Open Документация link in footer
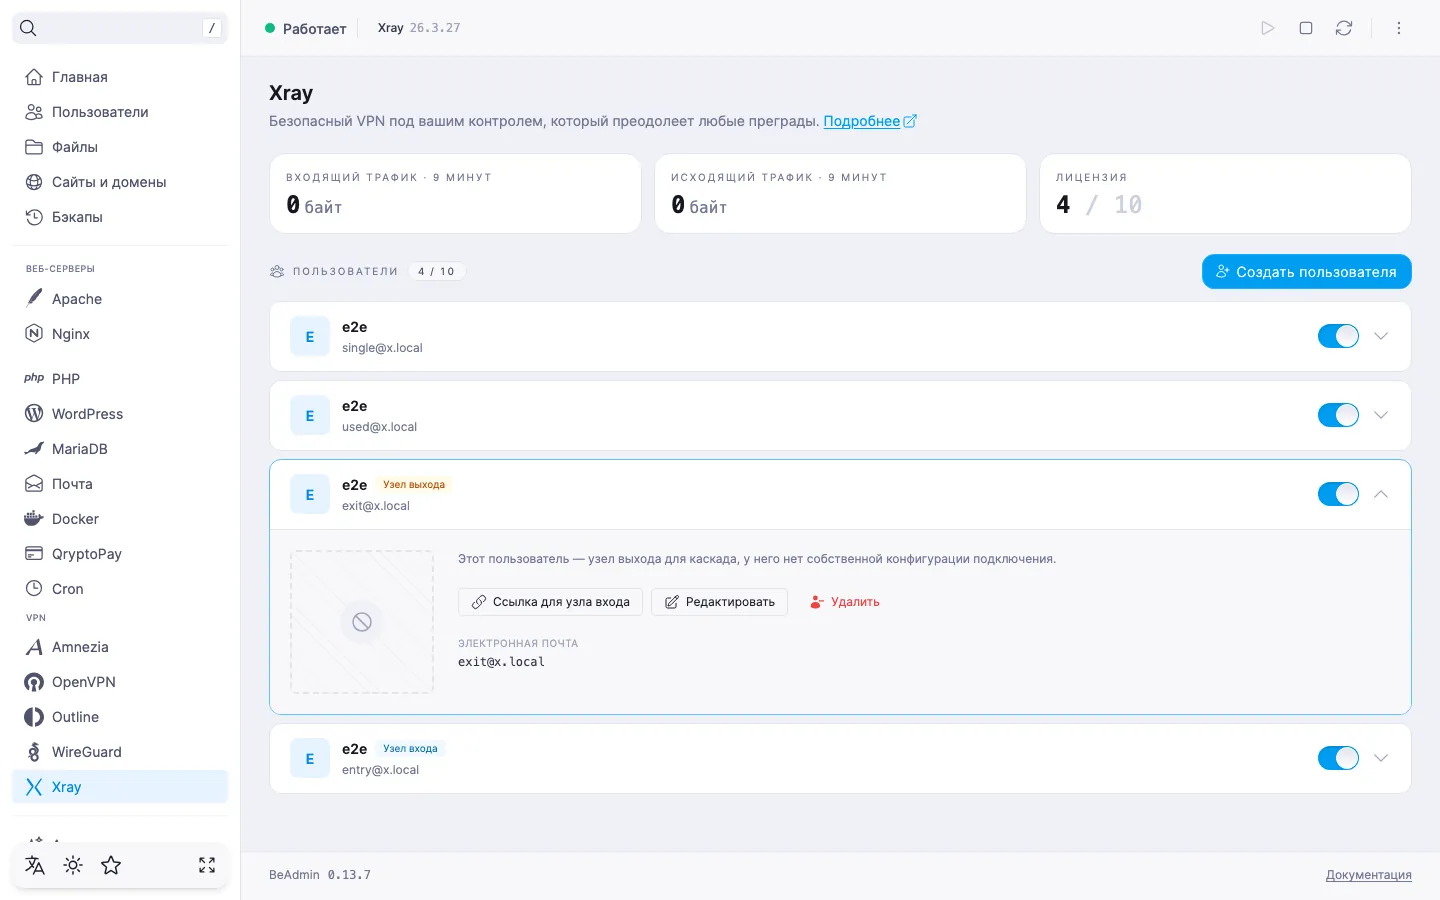 pyautogui.click(x=1368, y=875)
